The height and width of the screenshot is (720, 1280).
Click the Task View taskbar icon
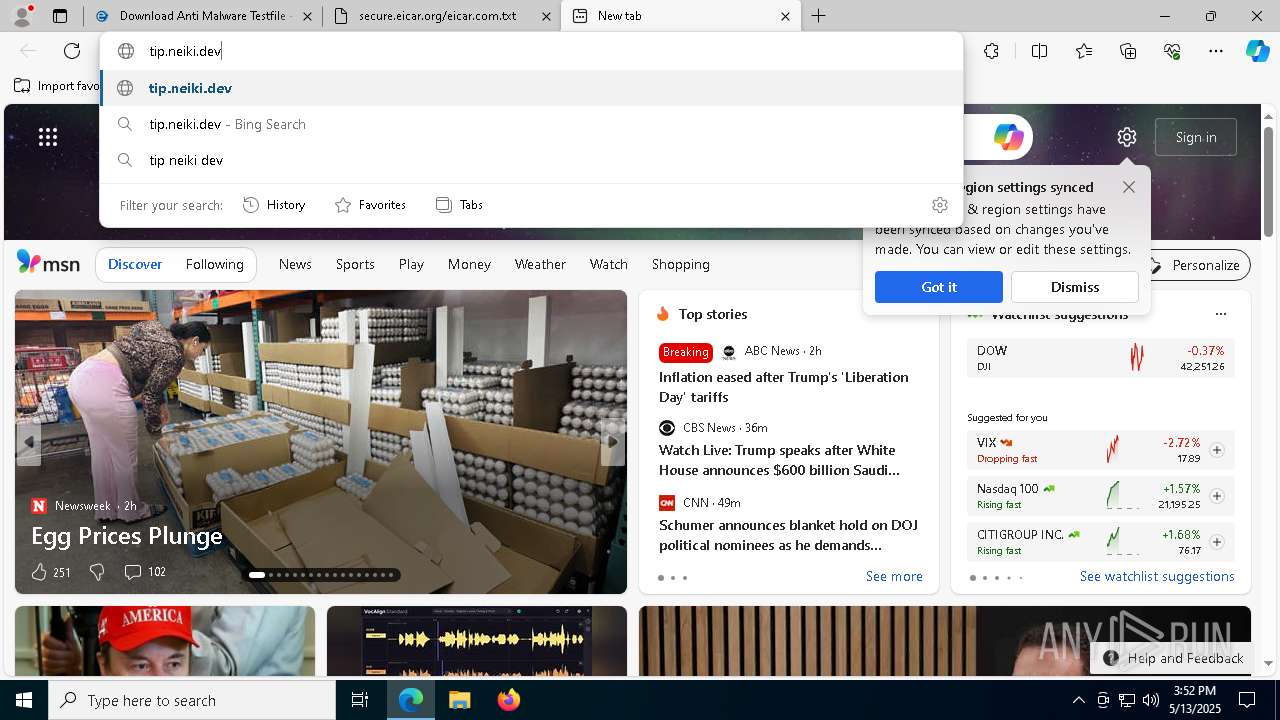[360, 700]
